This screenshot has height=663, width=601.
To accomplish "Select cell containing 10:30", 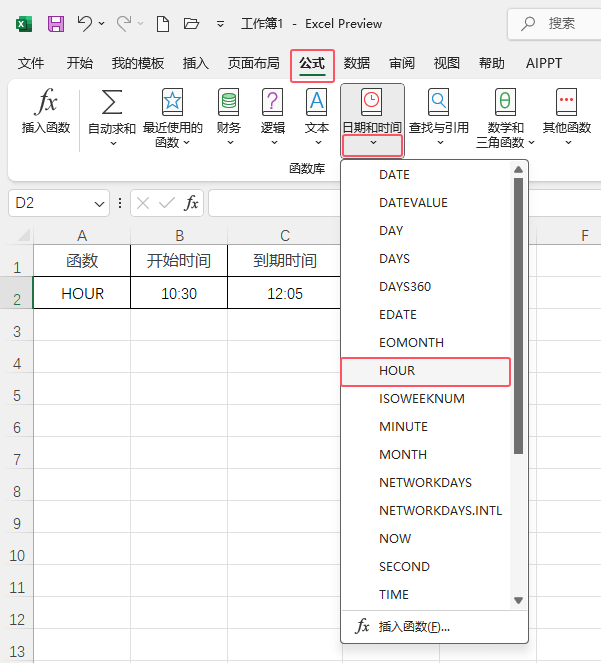I will pyautogui.click(x=179, y=293).
